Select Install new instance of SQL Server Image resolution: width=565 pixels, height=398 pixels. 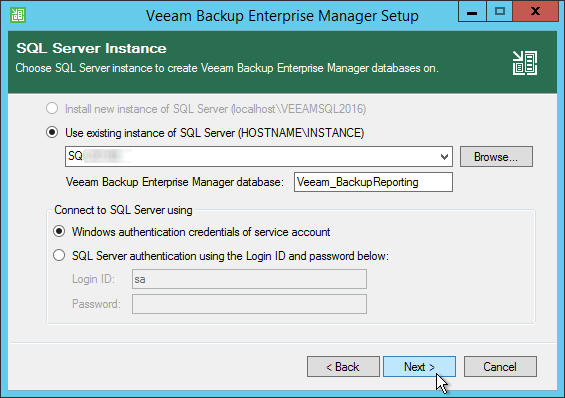[52, 108]
